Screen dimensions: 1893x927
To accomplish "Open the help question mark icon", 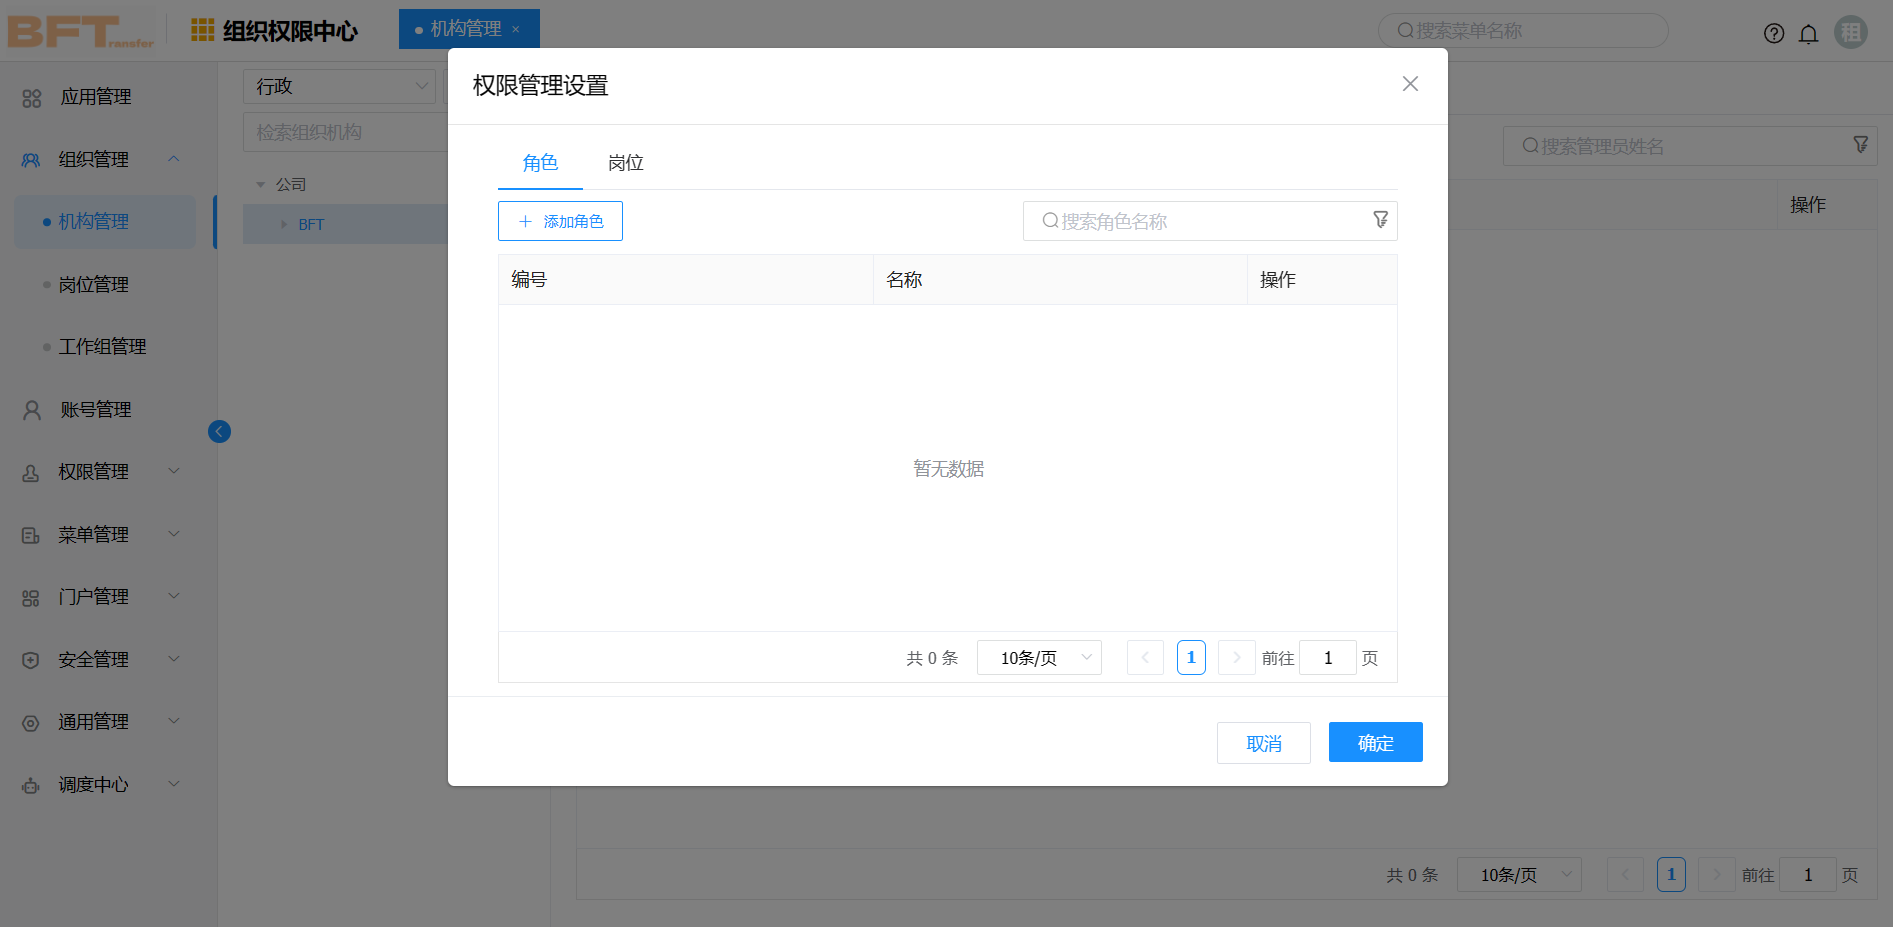I will 1774,32.
